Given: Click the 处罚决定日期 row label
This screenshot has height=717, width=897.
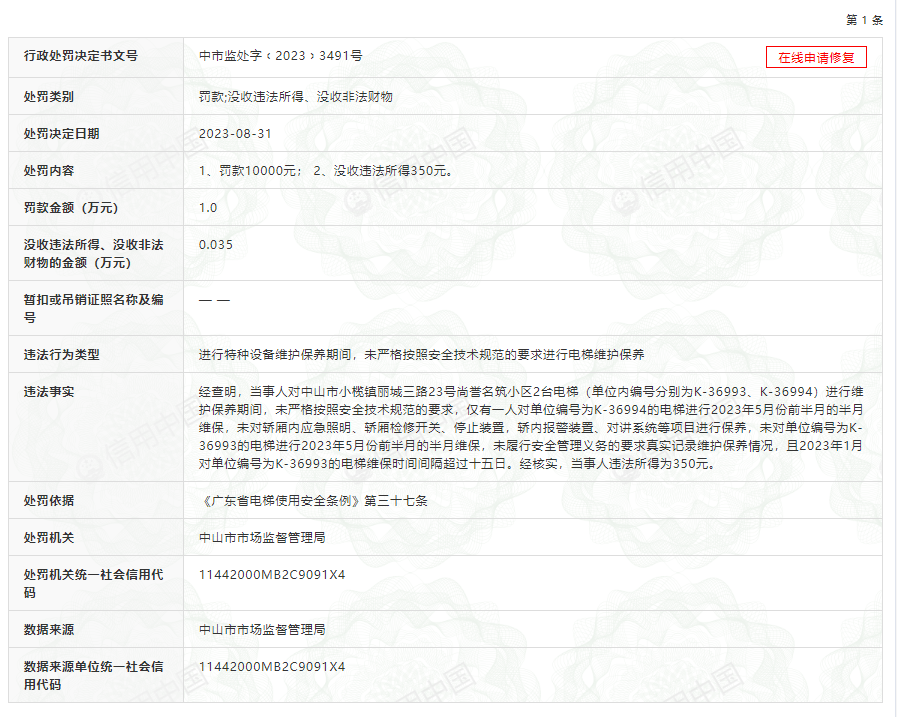Looking at the screenshot, I should [62, 133].
